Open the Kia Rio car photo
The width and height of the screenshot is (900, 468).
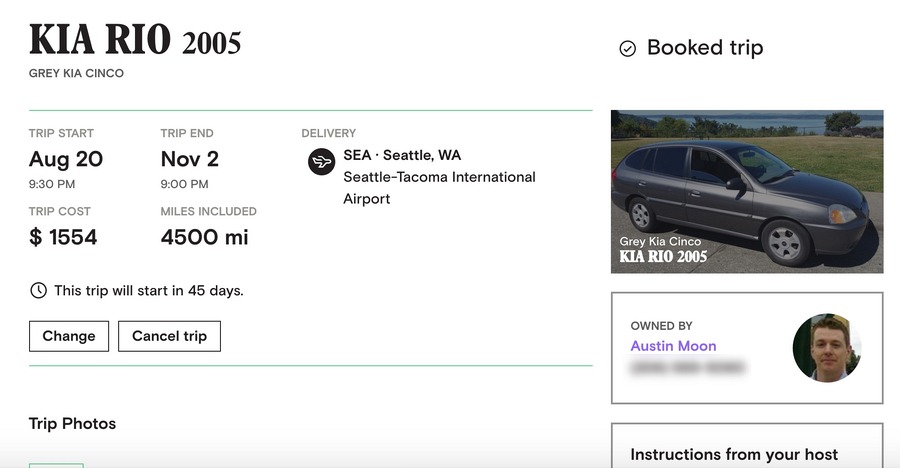coord(747,191)
